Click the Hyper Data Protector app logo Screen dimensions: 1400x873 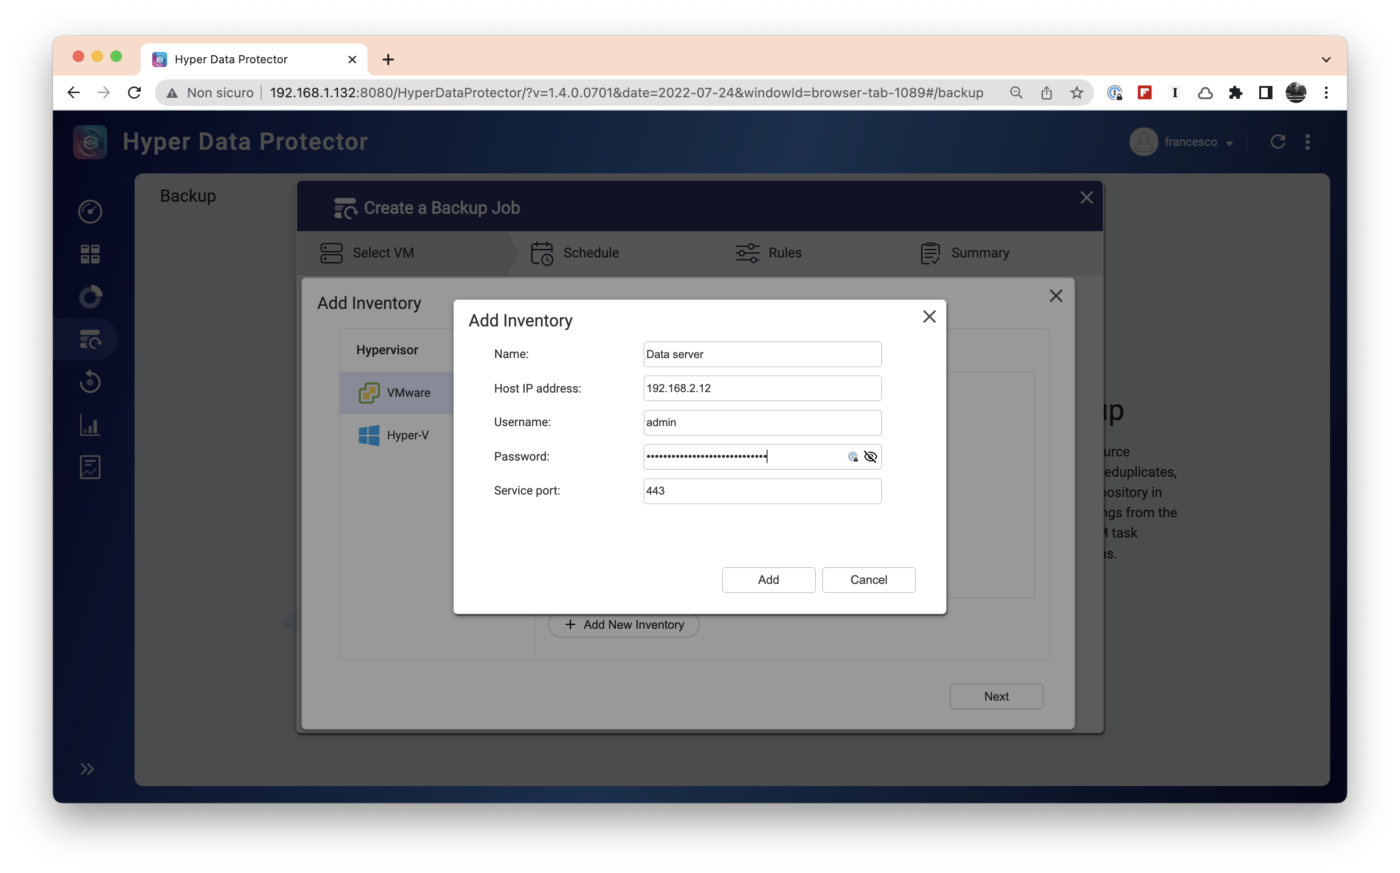90,142
